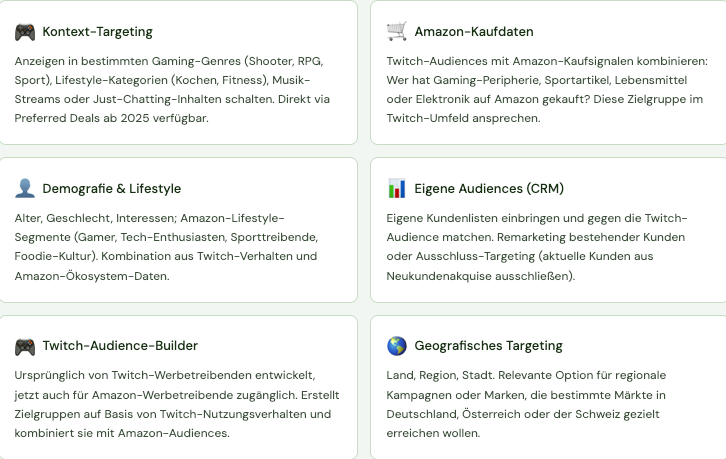Click the text about Amazon-Lifestyle-Segmente
This screenshot has height=459, width=726.
(166, 247)
